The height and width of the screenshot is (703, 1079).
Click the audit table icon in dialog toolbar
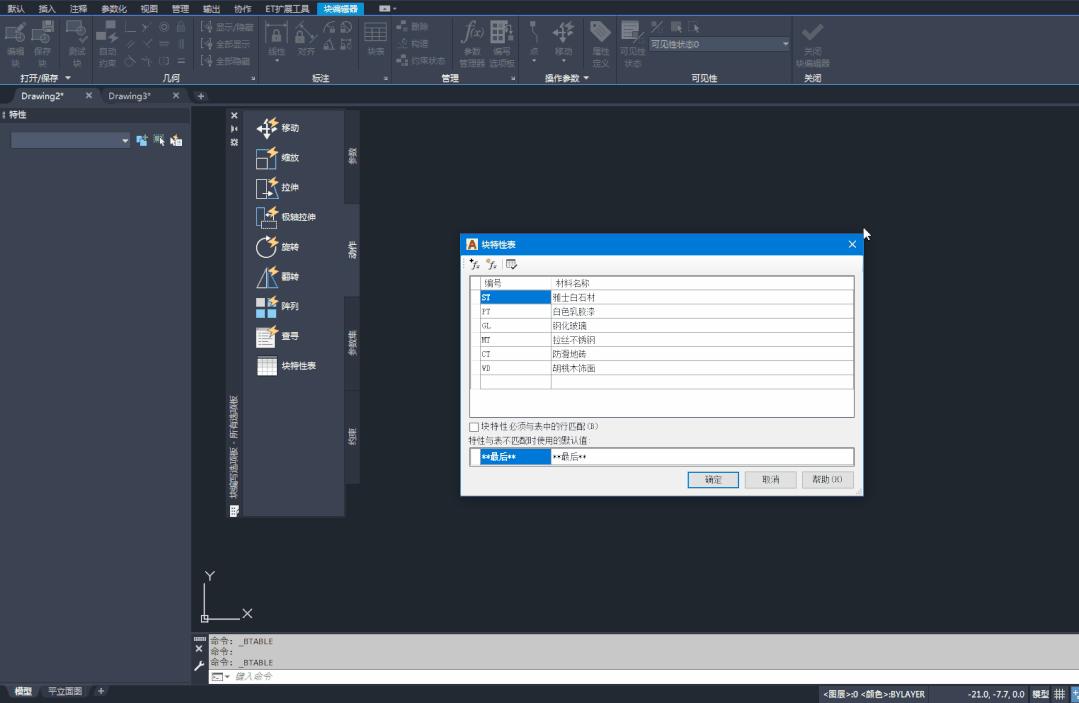512,264
